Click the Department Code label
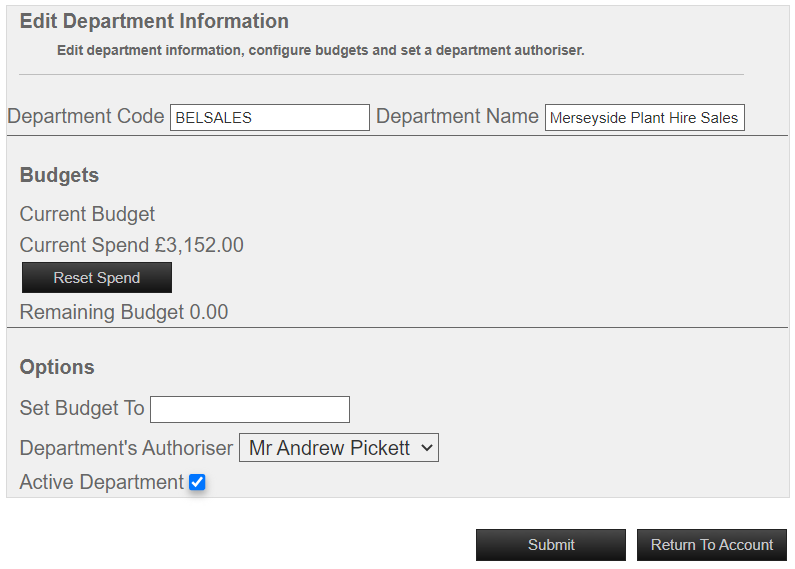 click(86, 116)
